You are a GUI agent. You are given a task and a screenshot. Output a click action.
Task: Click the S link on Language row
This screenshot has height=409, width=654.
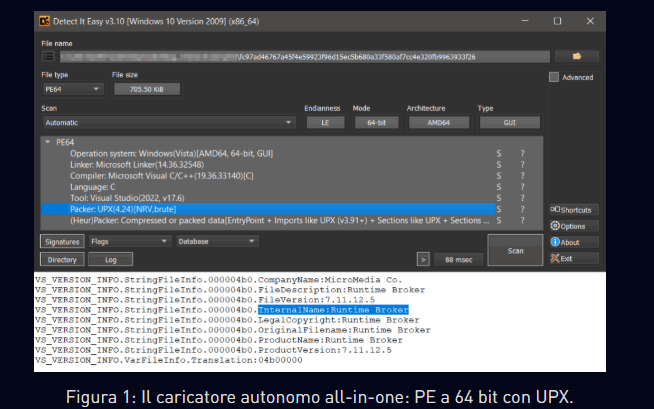pyautogui.click(x=499, y=187)
